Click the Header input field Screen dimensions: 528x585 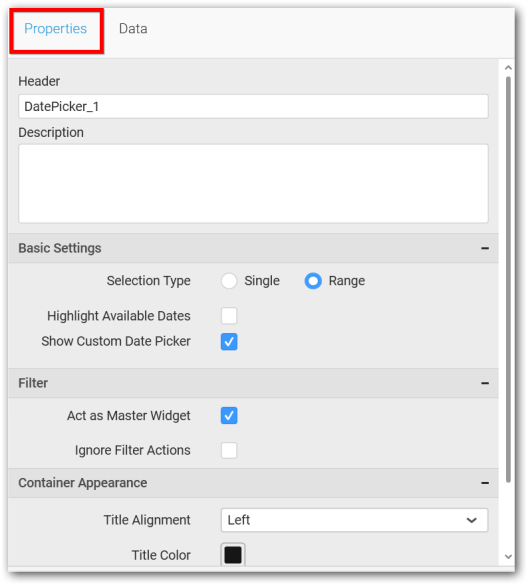(x=253, y=107)
